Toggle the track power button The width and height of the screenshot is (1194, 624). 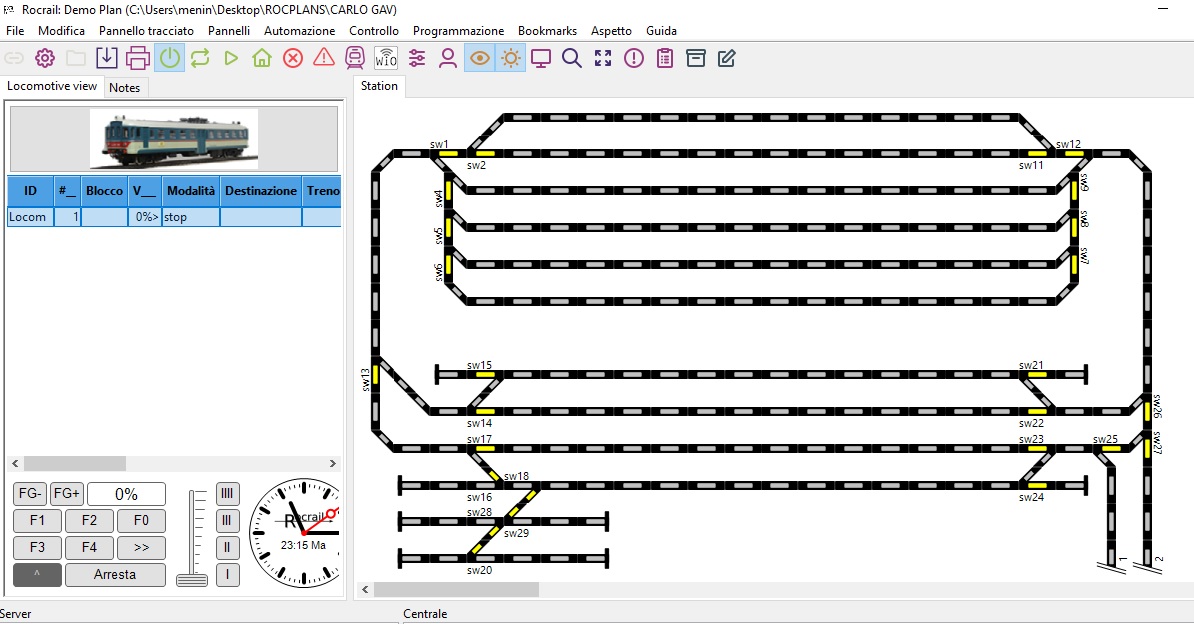point(169,58)
